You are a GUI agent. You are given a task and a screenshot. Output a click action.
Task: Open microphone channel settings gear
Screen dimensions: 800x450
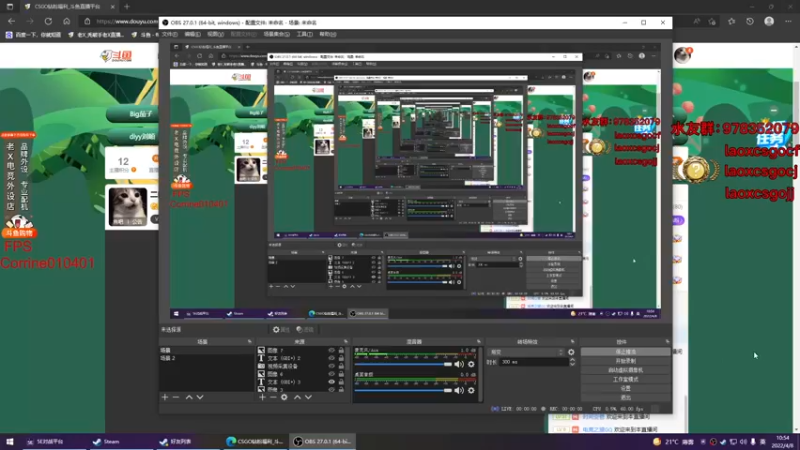tap(471, 364)
